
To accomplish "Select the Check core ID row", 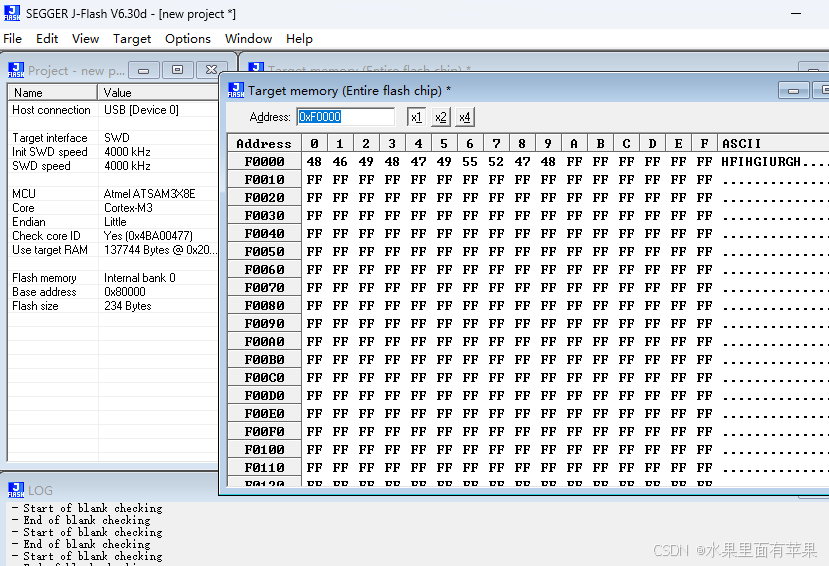I will 113,236.
